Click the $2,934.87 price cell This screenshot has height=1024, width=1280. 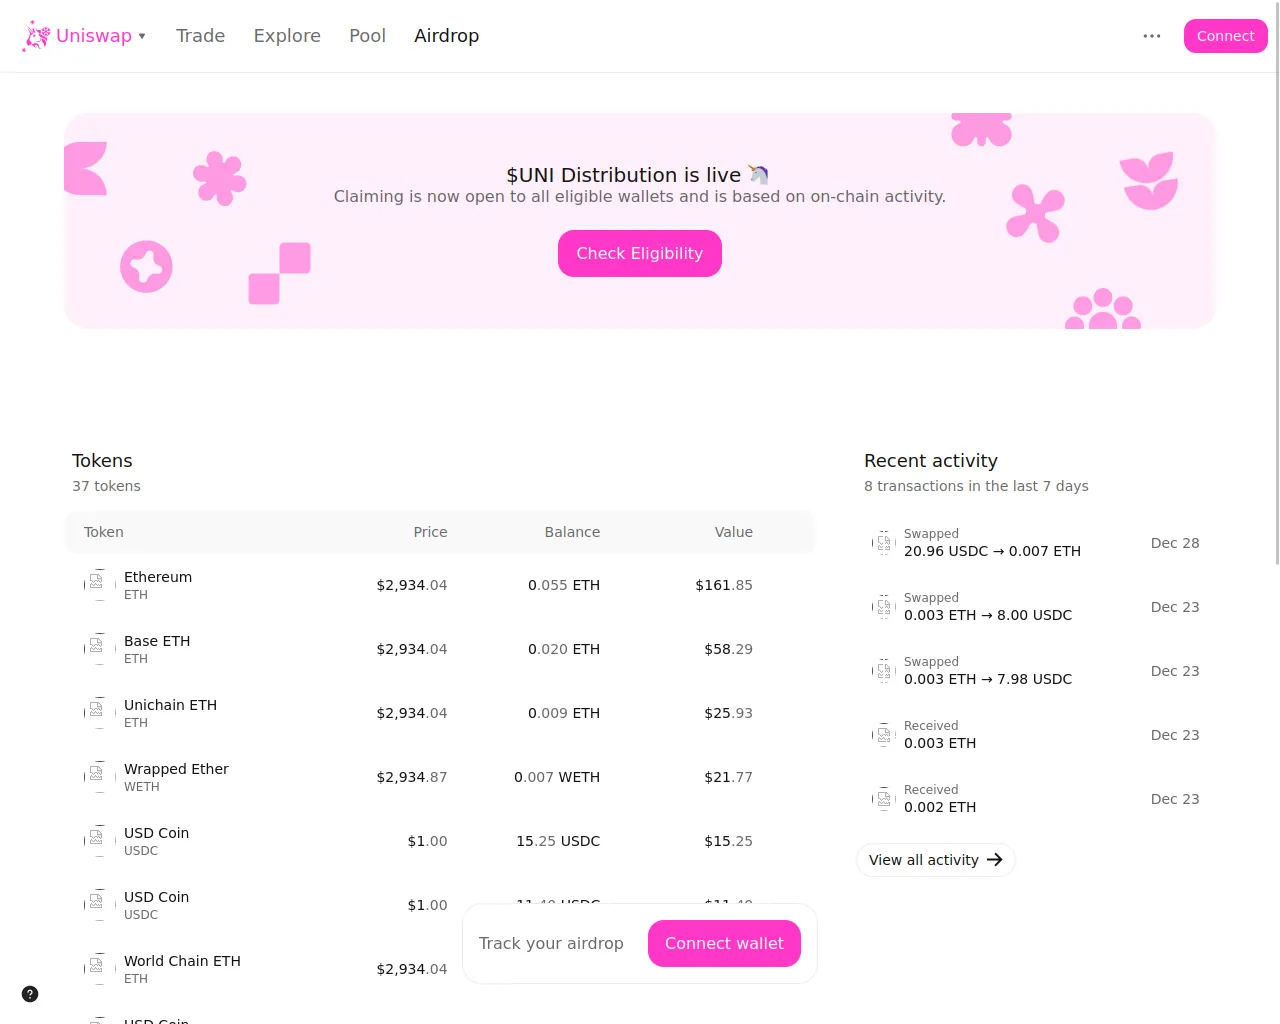[x=412, y=777]
